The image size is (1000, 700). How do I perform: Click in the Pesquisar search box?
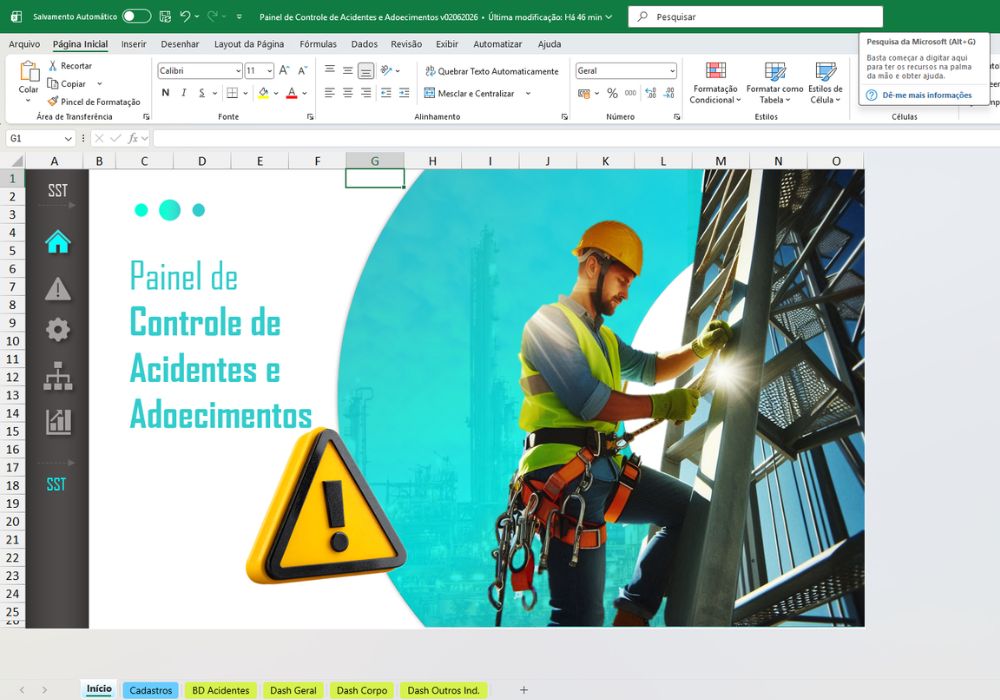pos(755,17)
